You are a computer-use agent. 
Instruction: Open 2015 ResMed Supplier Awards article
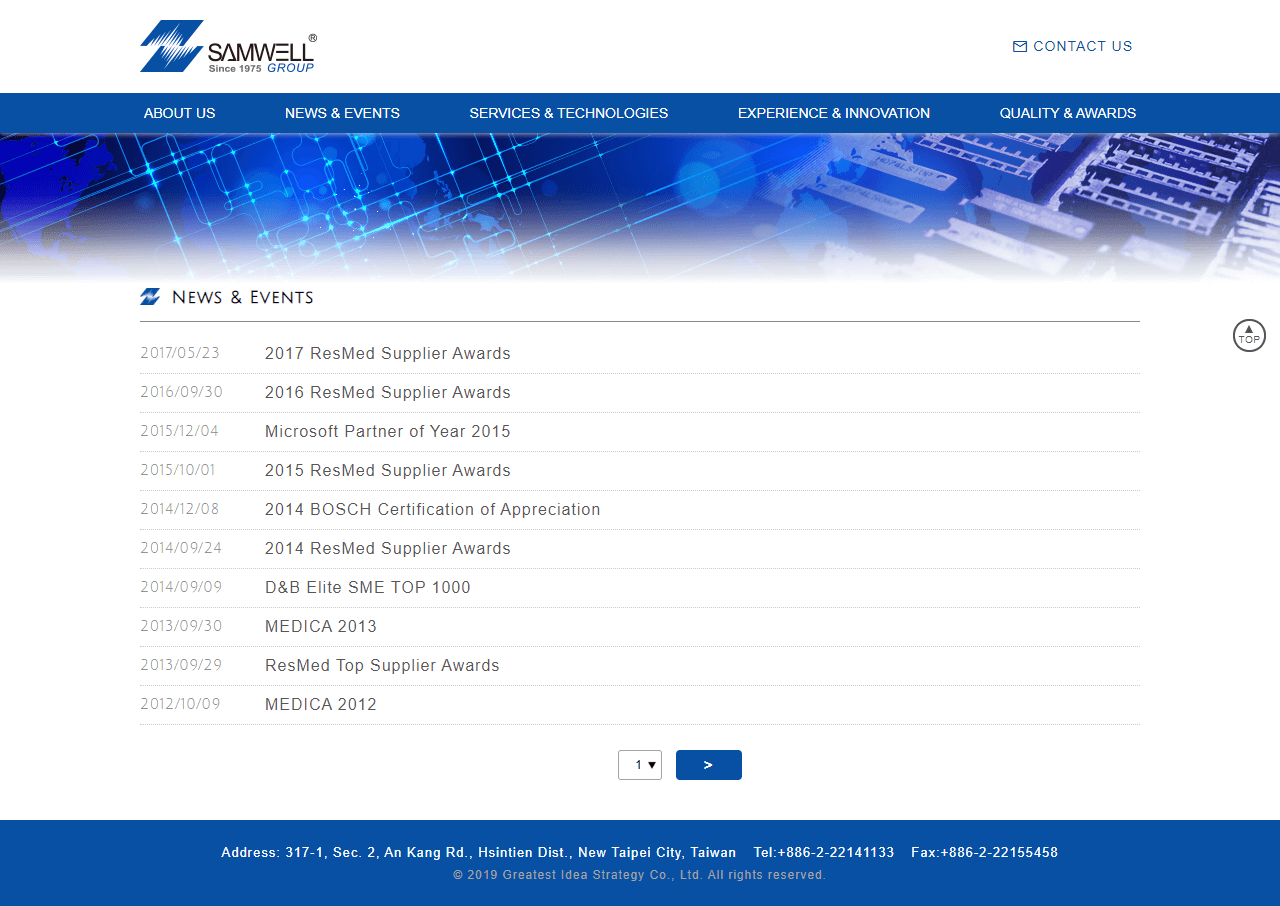388,470
